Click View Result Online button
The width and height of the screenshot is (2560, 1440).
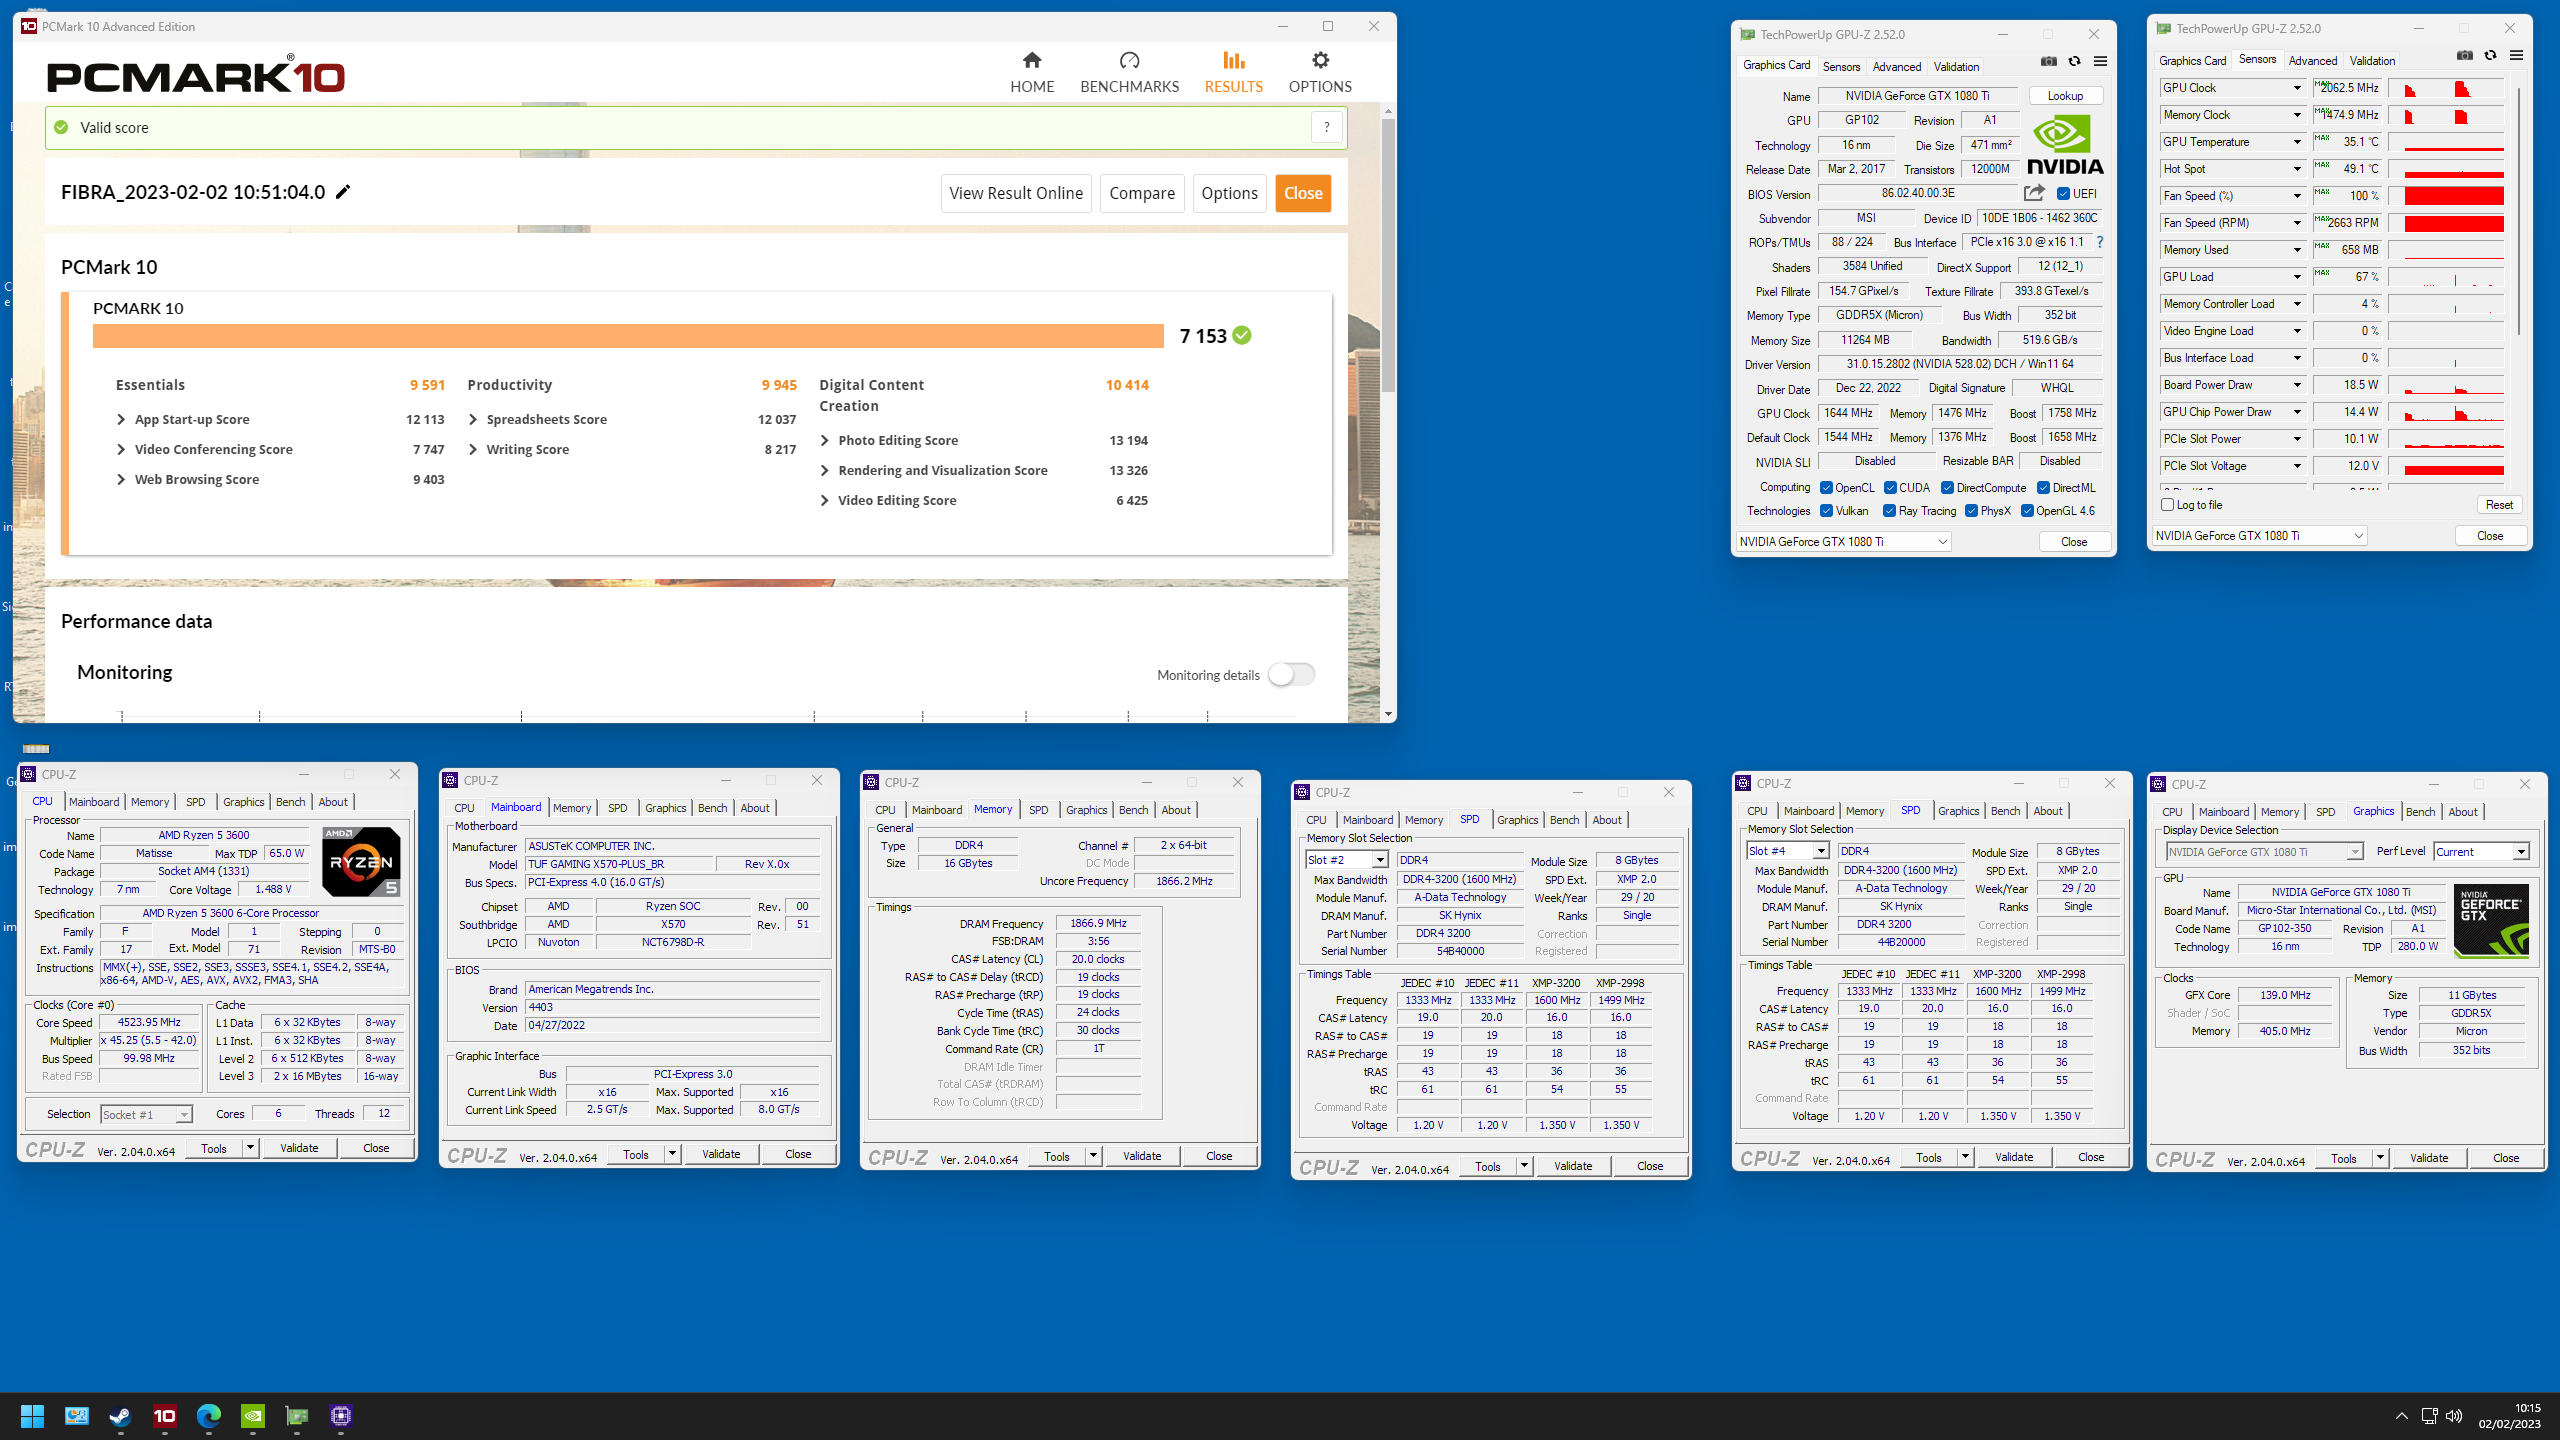[x=1016, y=193]
